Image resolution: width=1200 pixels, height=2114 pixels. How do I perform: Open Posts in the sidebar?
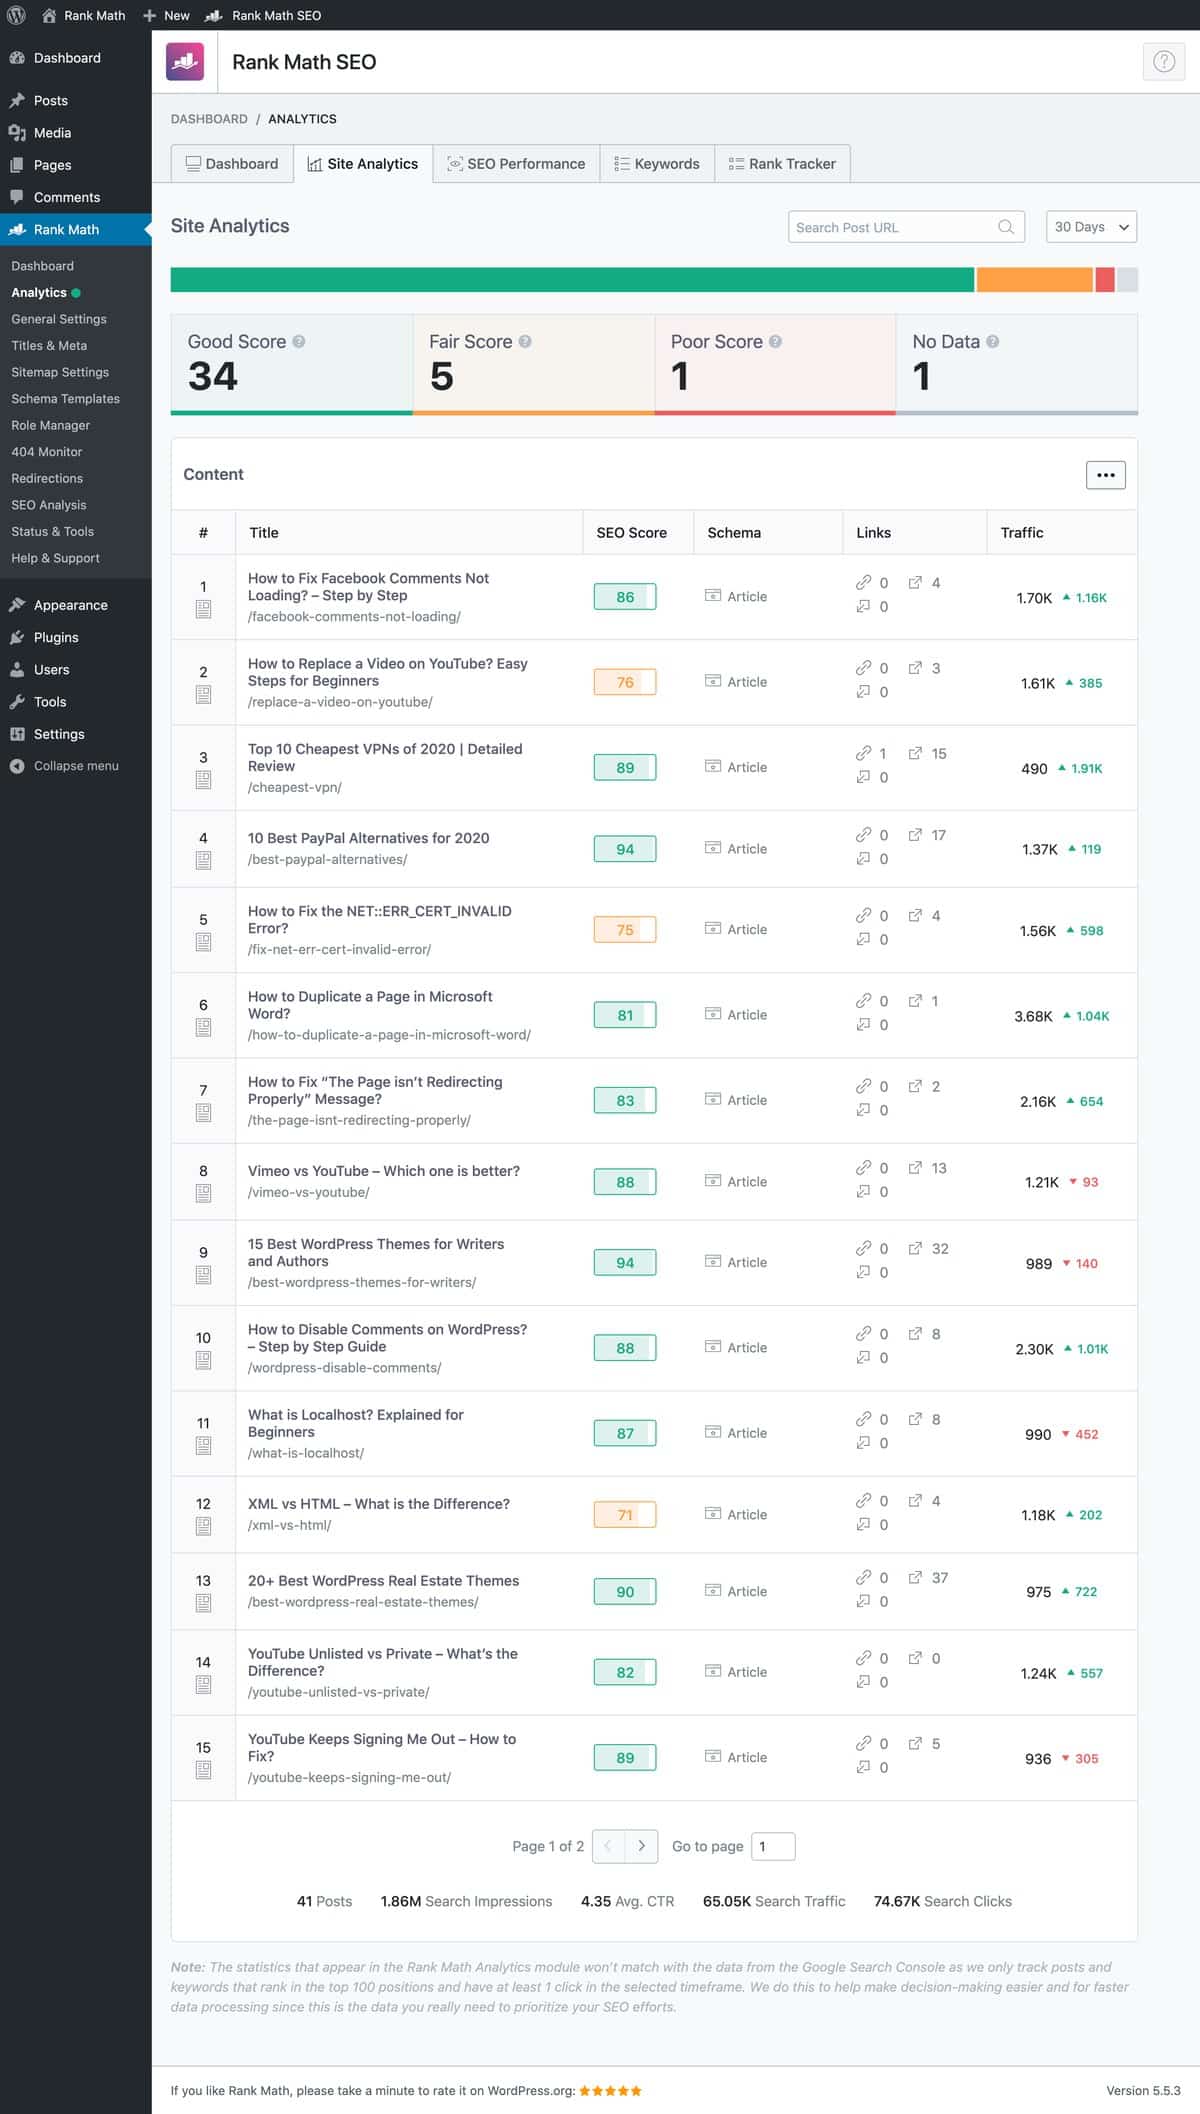click(x=51, y=101)
